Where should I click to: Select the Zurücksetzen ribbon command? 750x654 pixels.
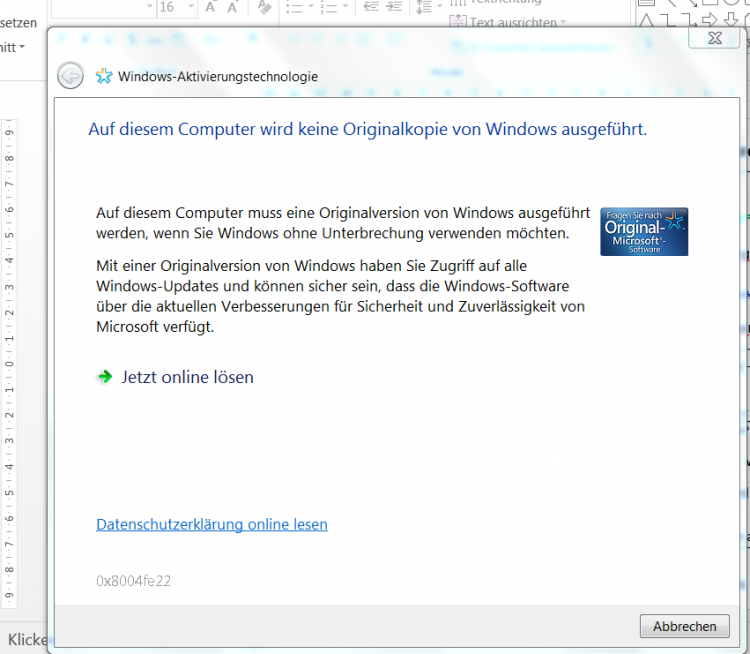pyautogui.click(x=18, y=22)
